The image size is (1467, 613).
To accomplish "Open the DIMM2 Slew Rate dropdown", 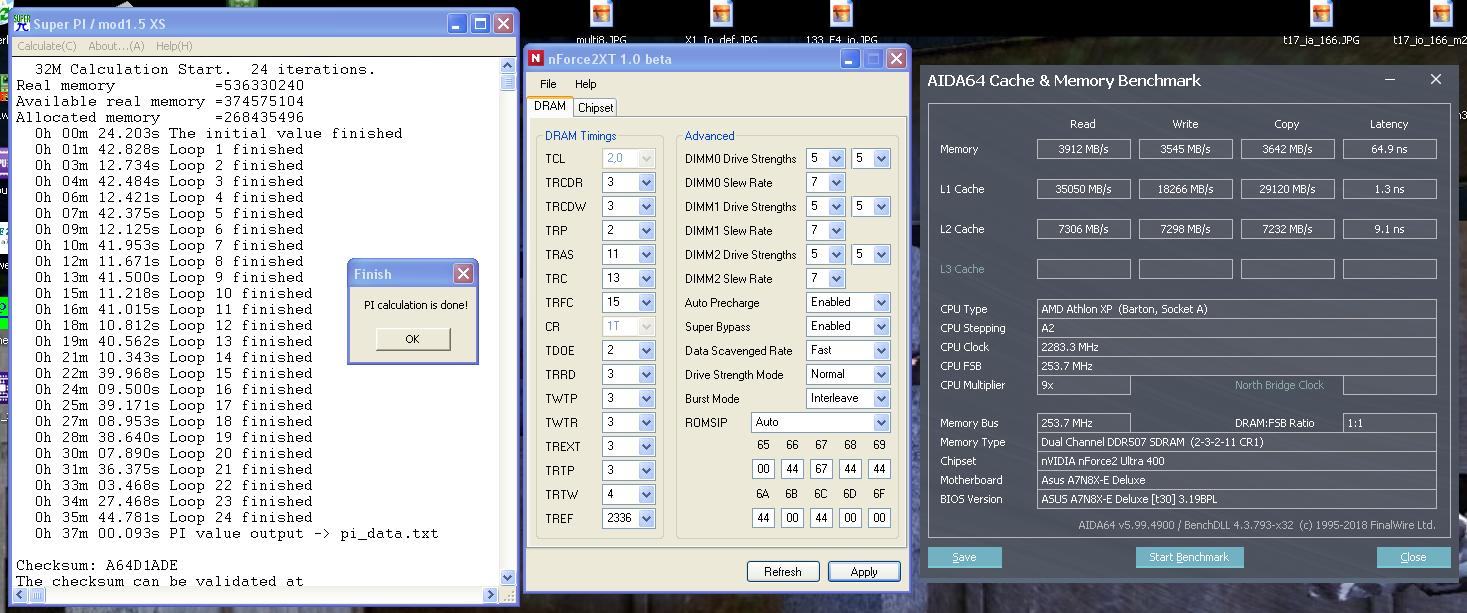I will tap(836, 279).
